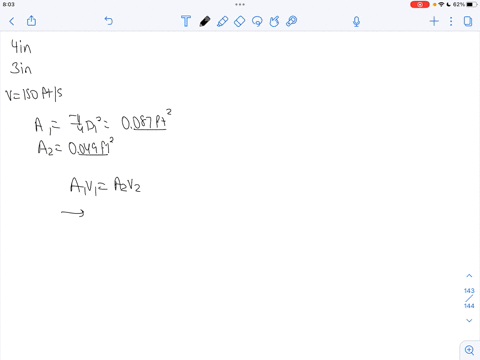
Task: Select the black Pen tool
Action: tap(205, 21)
